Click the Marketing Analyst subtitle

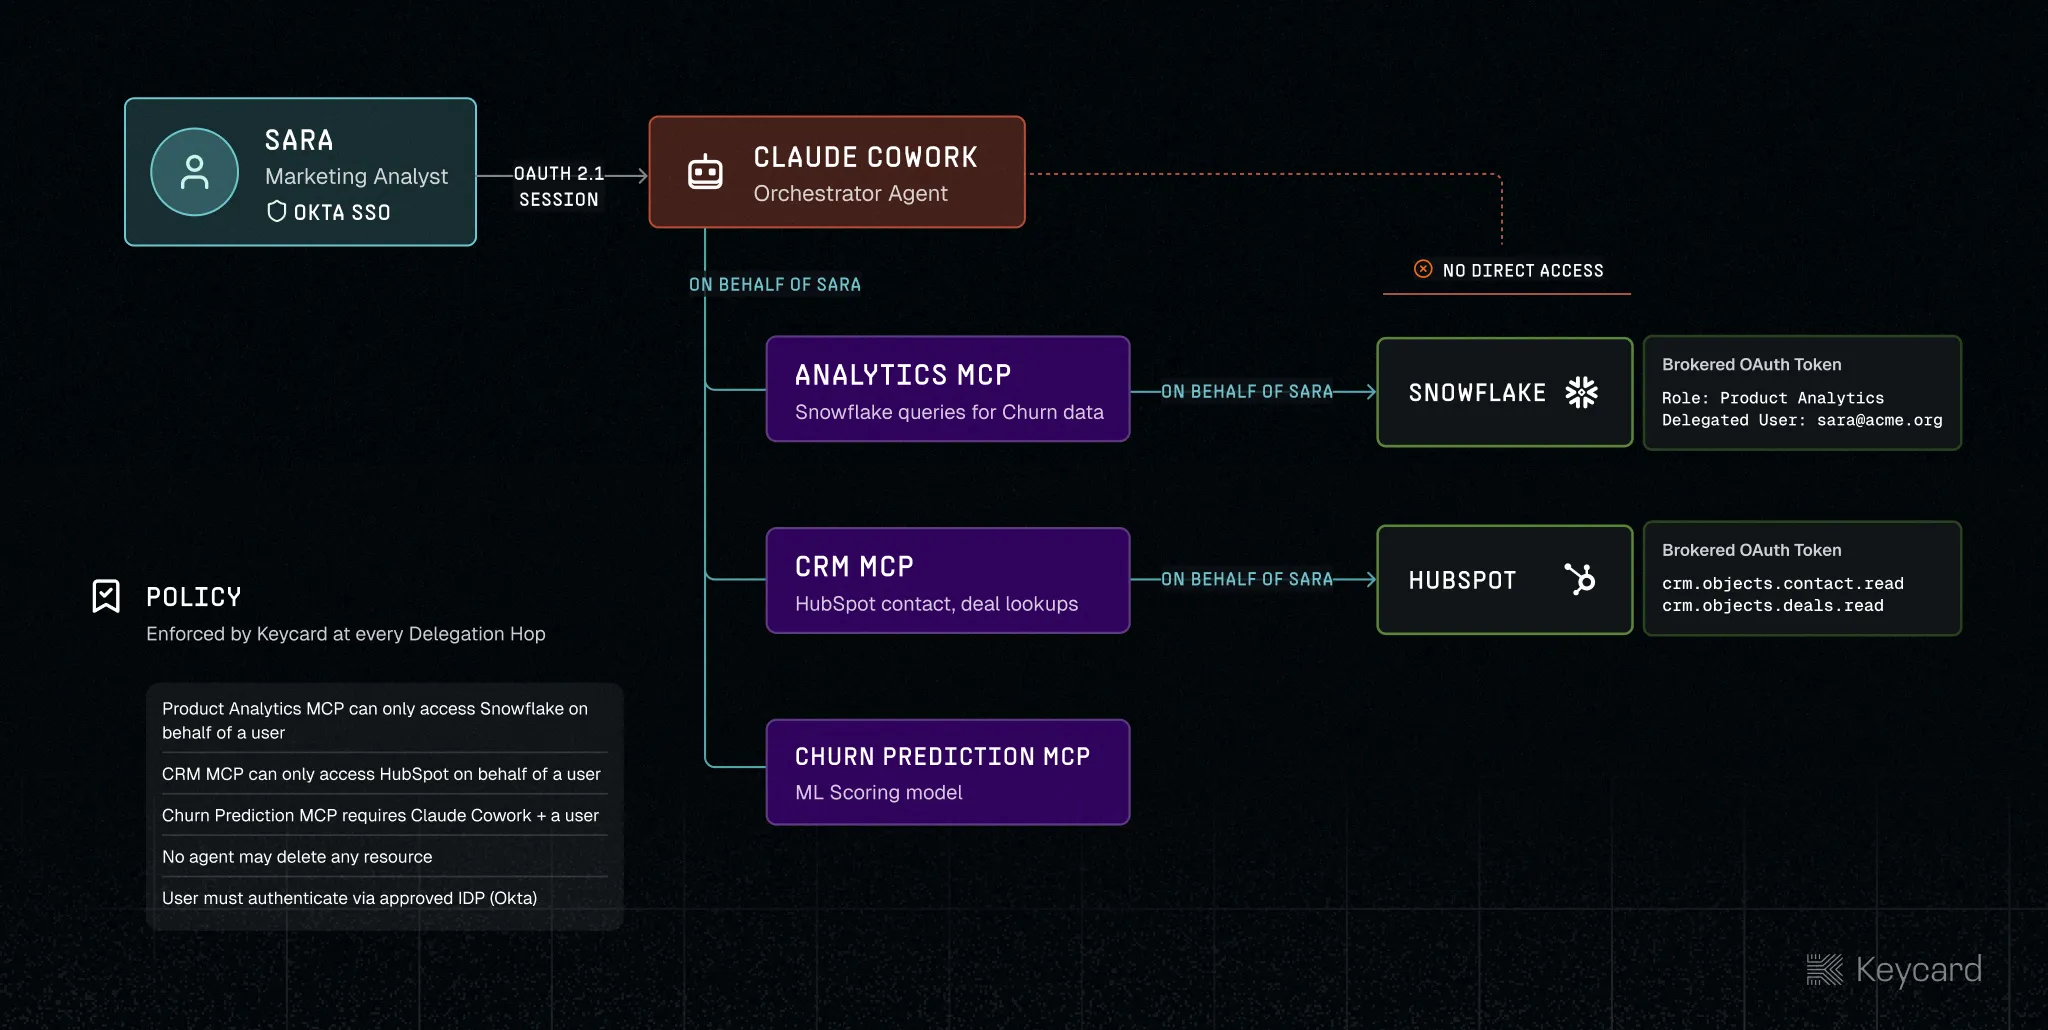point(356,176)
